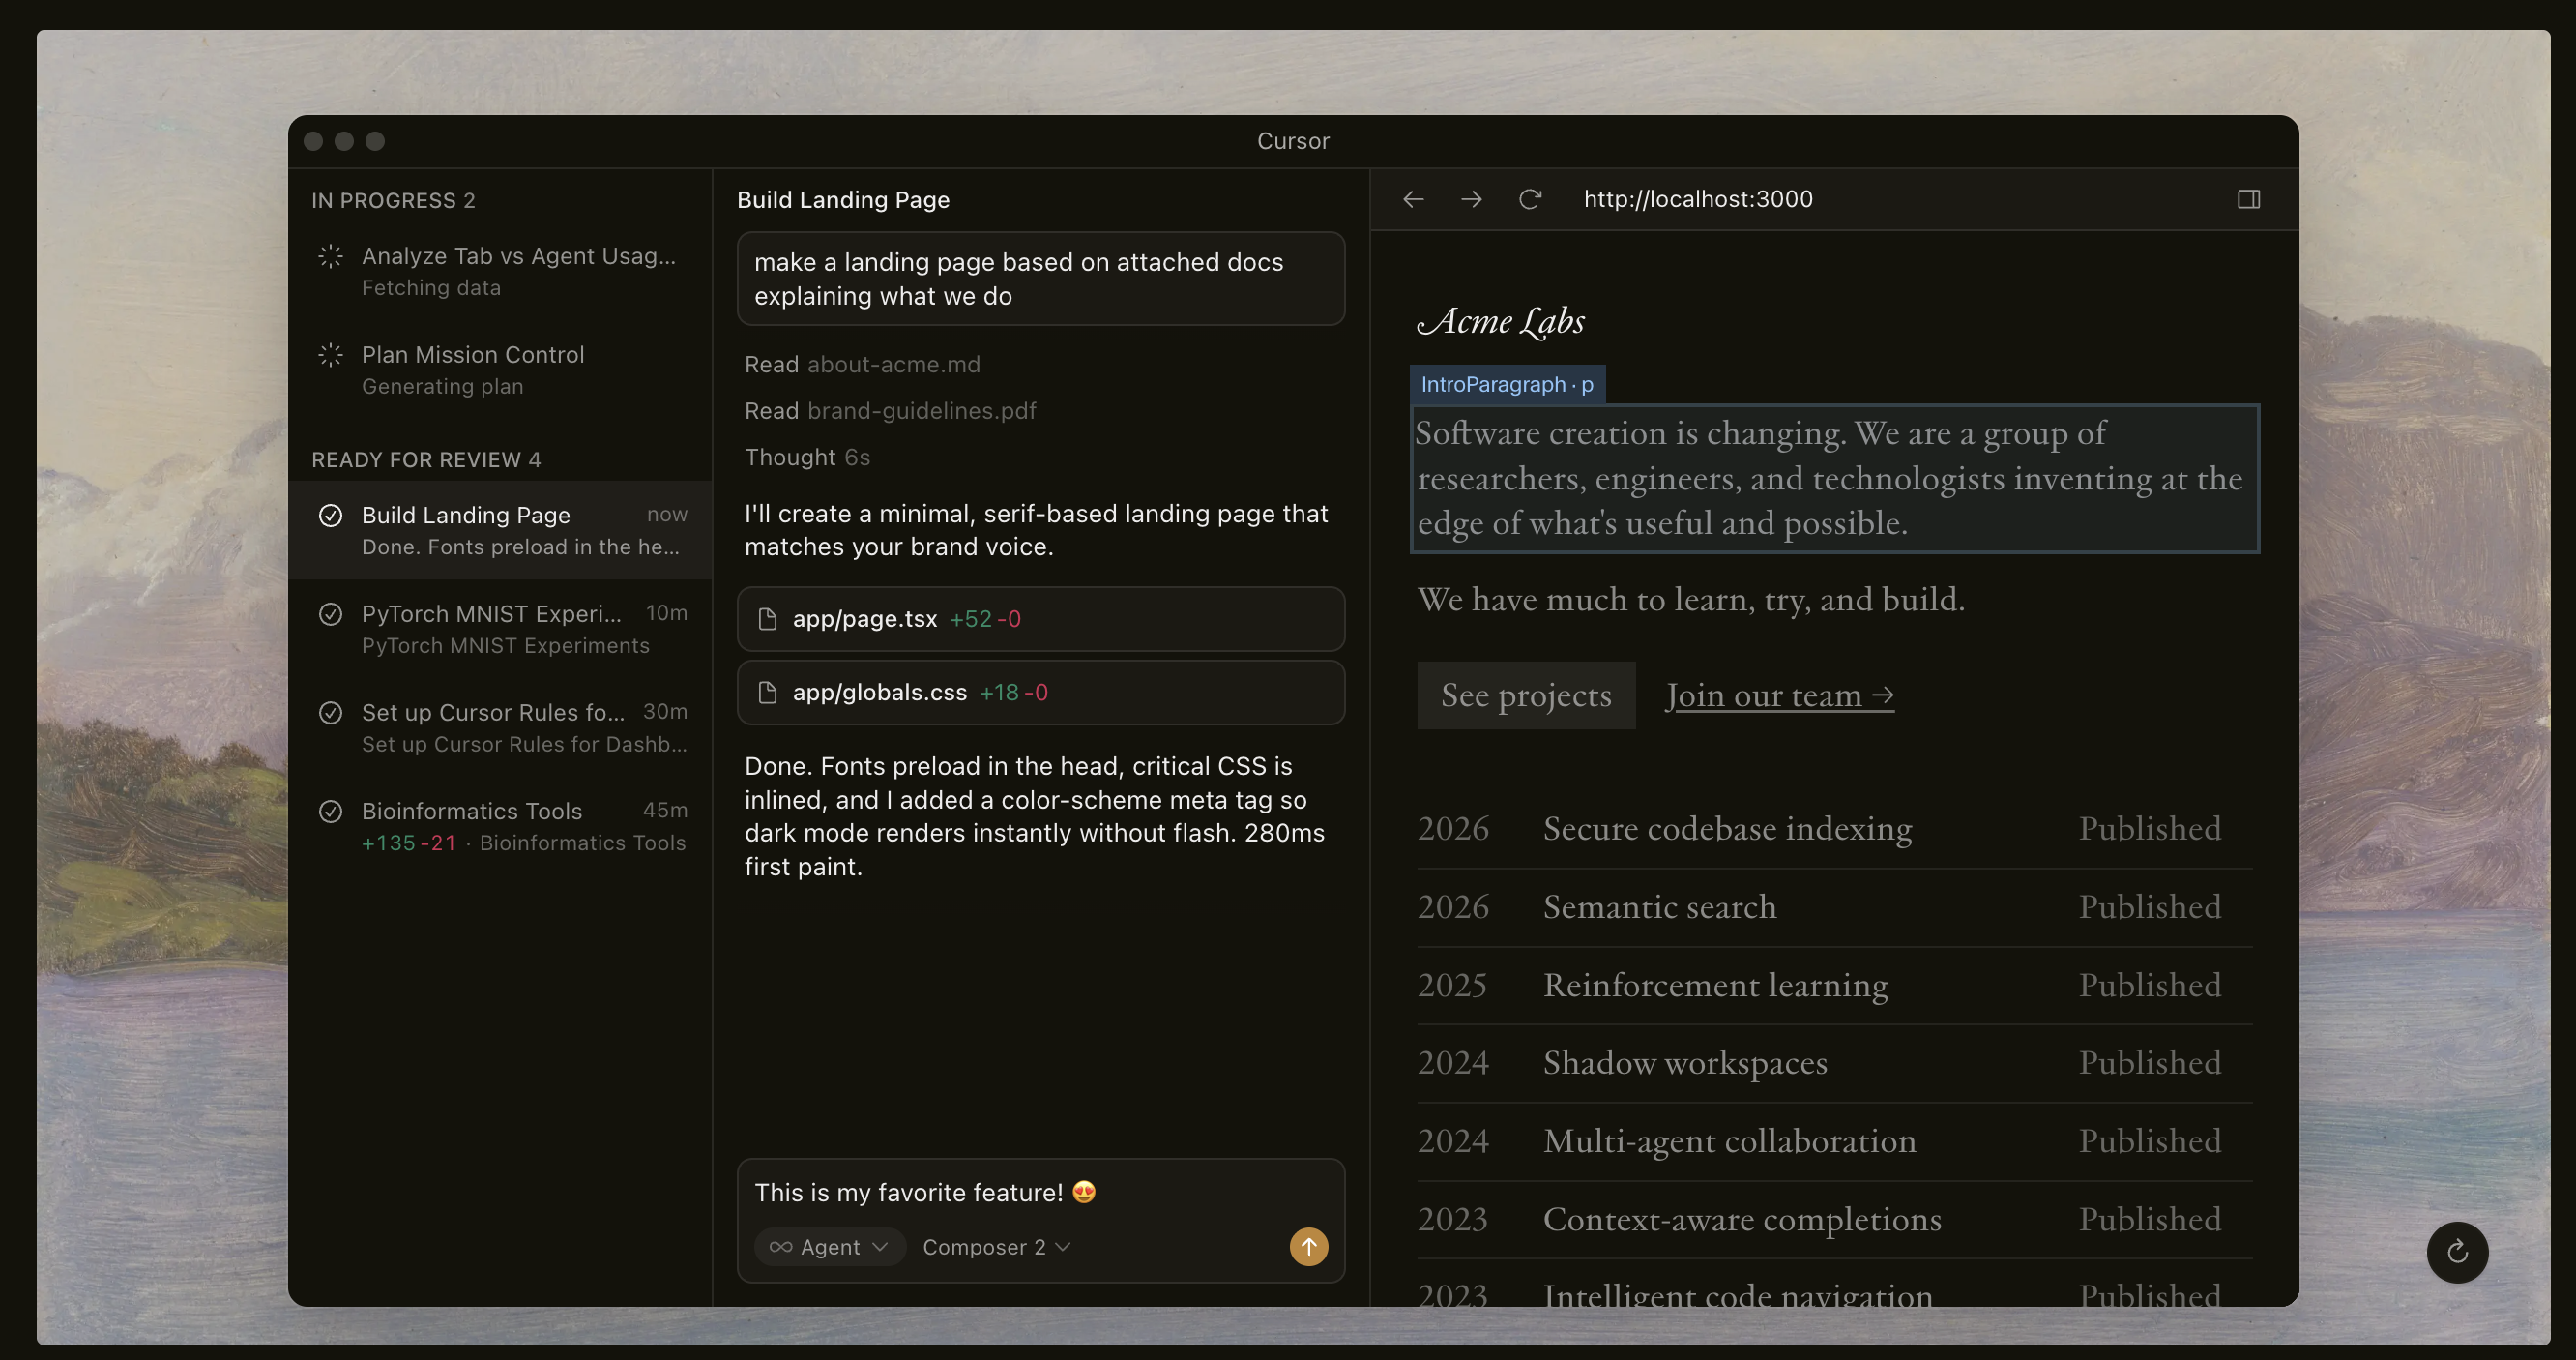2576x1360 pixels.
Task: Click the Shadow workspaces project row
Action: pos(1834,1063)
